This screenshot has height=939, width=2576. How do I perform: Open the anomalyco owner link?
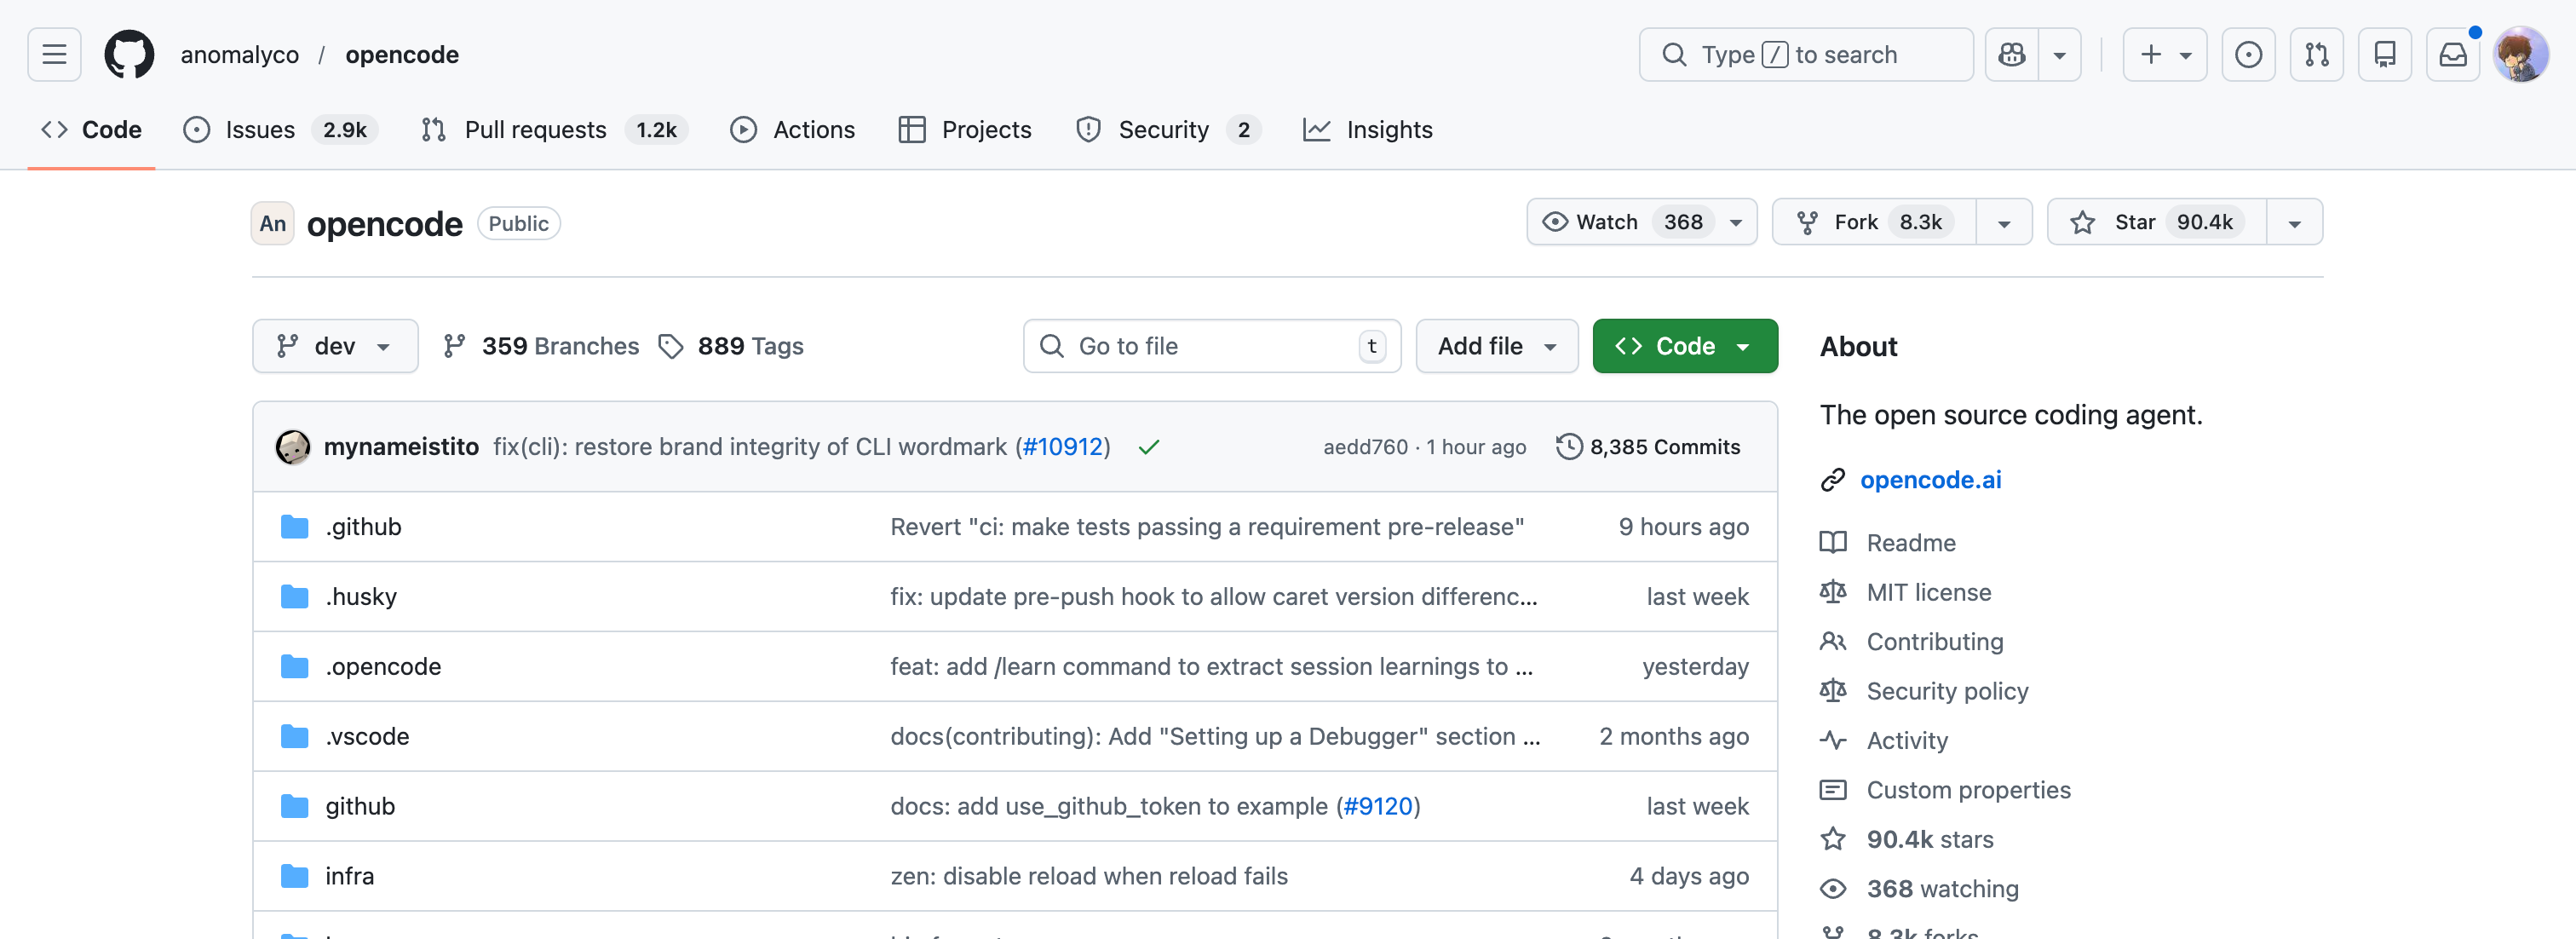click(239, 54)
